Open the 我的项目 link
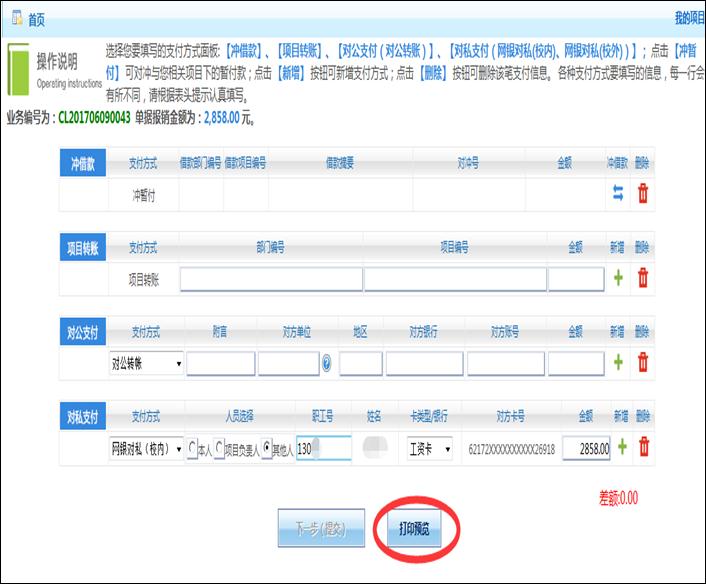 tap(690, 18)
